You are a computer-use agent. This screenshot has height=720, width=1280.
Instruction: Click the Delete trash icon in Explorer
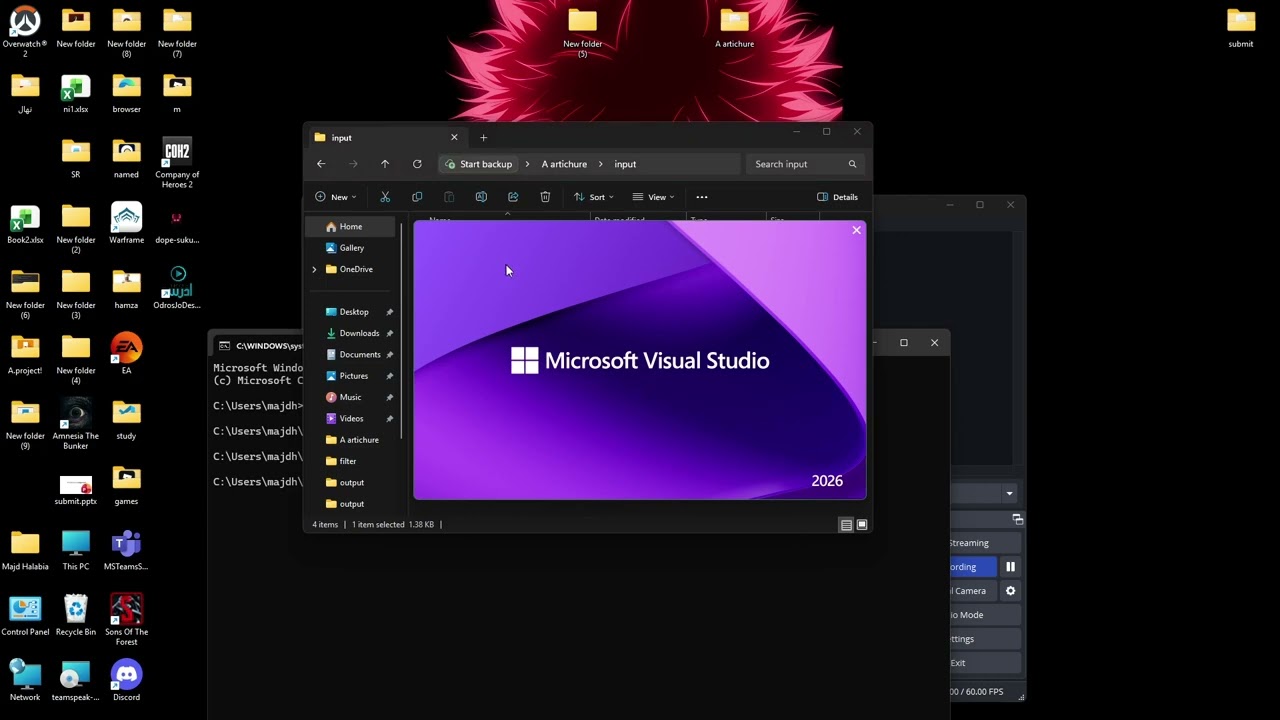545,197
